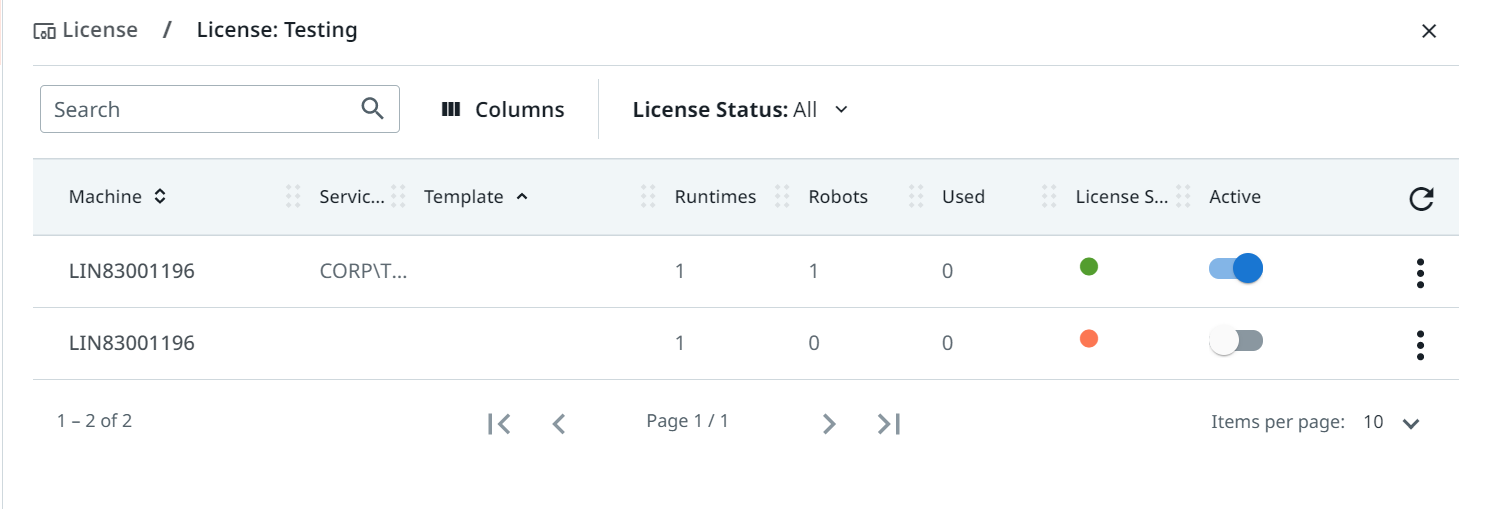Click the green license status dot
The image size is (1486, 509).
click(x=1089, y=267)
